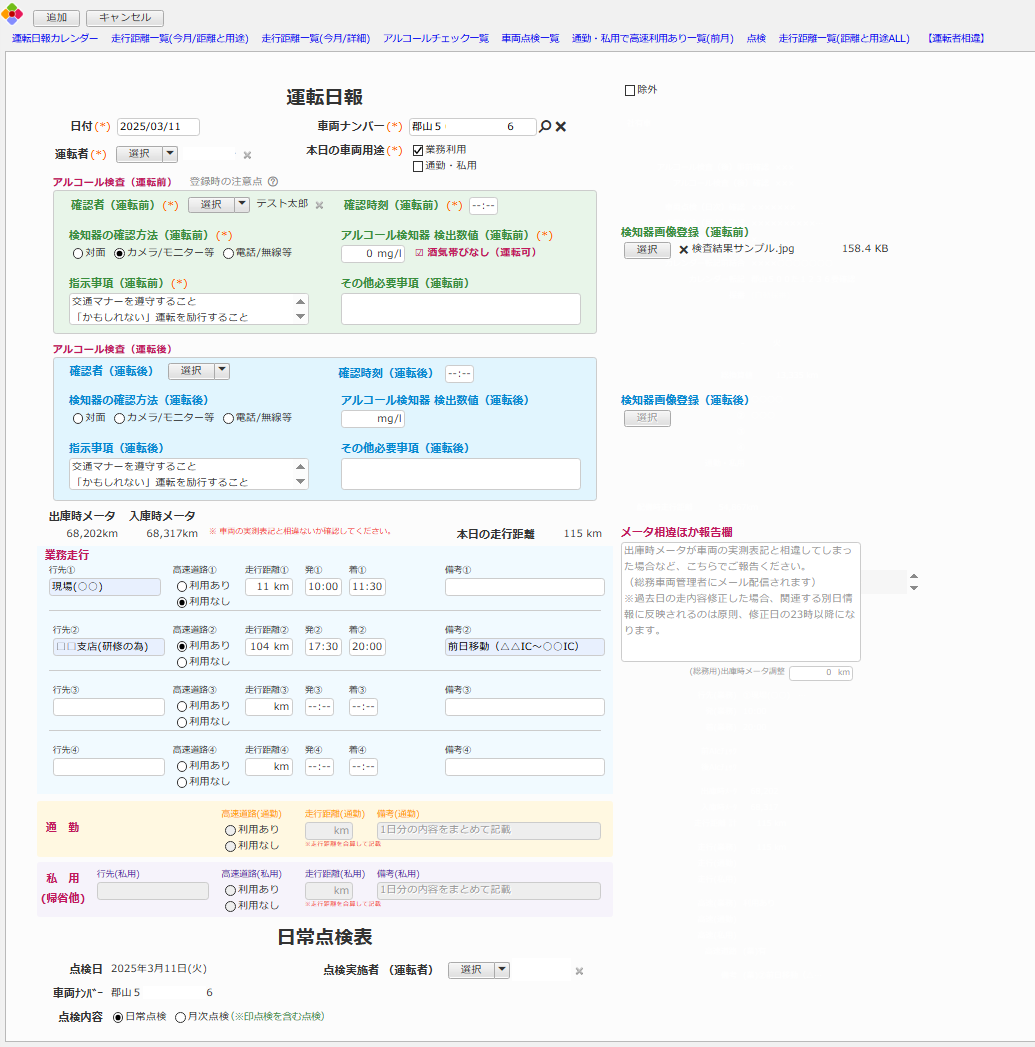Click the vehicle number search magnifier icon
1035x1047 pixels.
click(545, 127)
